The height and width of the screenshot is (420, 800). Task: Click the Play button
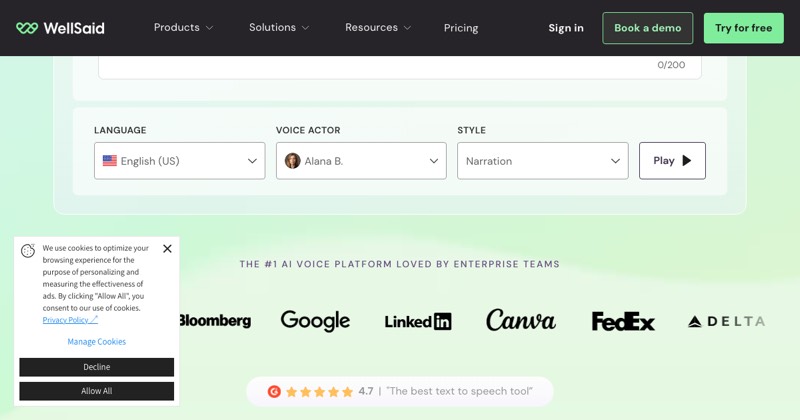[x=672, y=161]
